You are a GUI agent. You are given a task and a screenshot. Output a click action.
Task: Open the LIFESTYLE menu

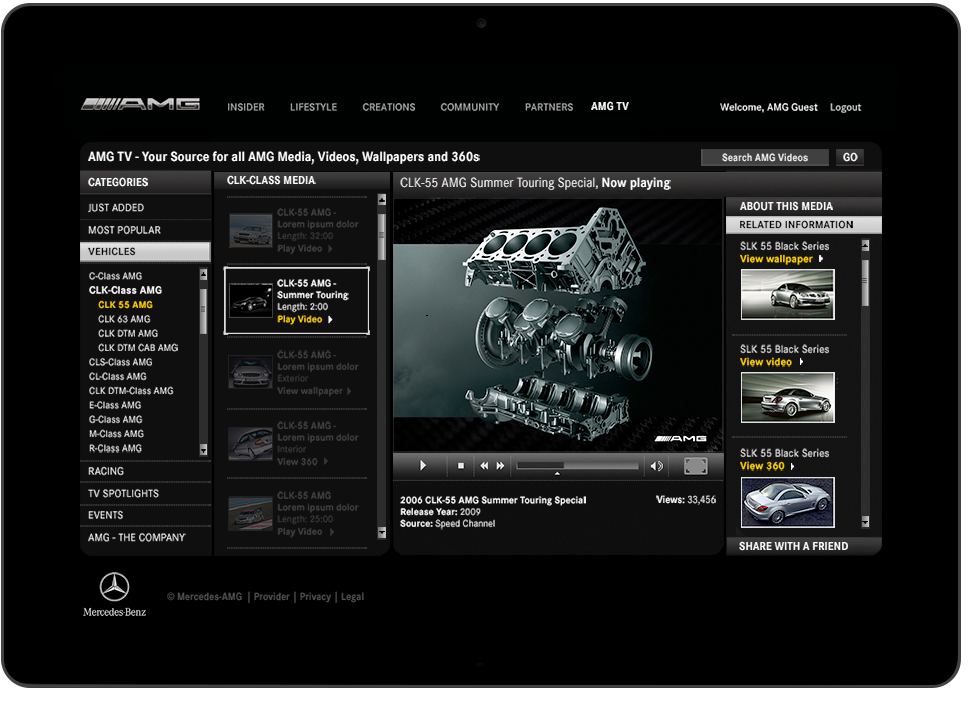click(313, 107)
